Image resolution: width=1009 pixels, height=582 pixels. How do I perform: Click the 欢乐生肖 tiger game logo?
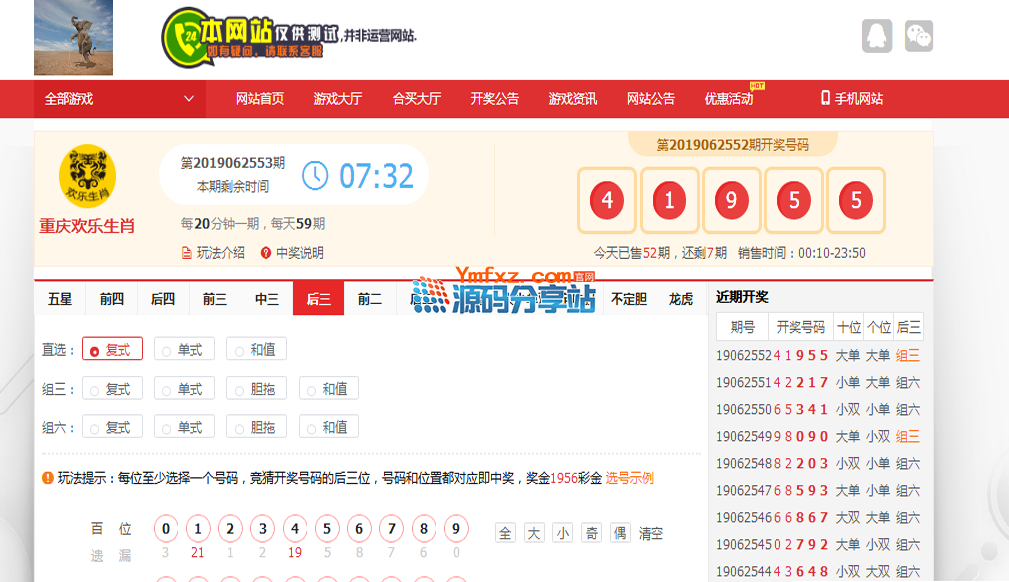click(x=87, y=176)
